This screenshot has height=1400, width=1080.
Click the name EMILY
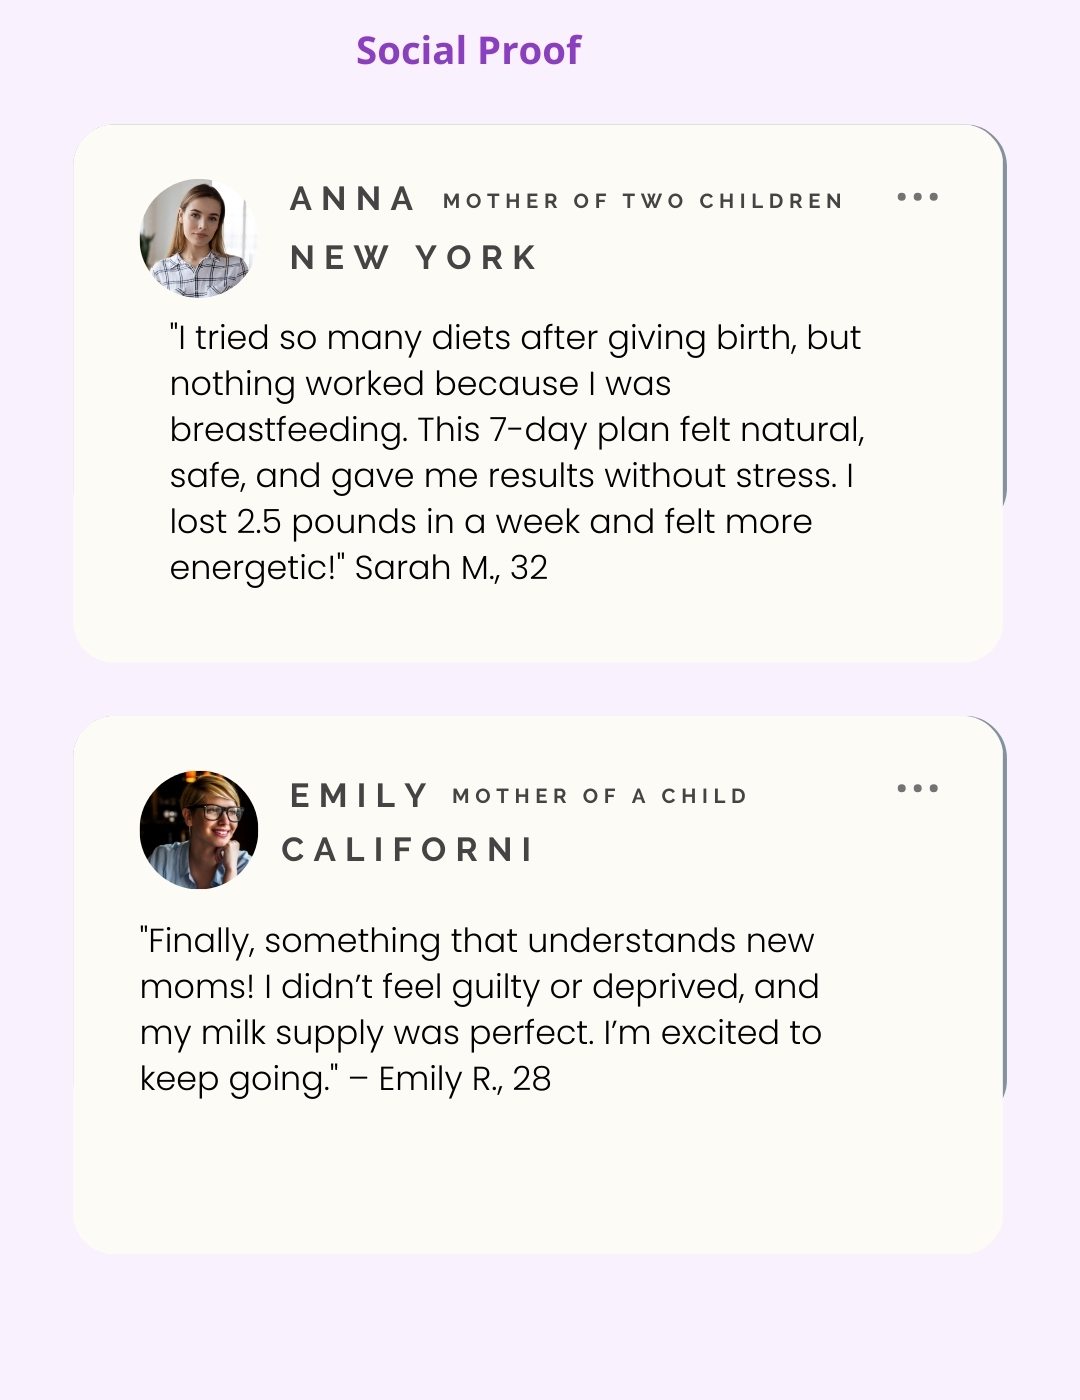pyautogui.click(x=359, y=796)
